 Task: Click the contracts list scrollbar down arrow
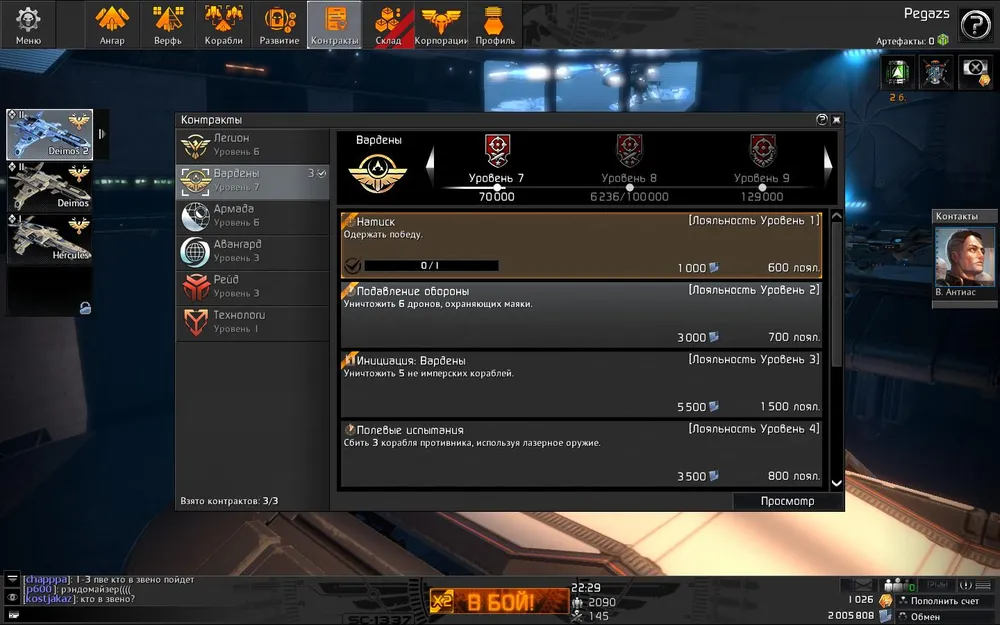point(837,483)
